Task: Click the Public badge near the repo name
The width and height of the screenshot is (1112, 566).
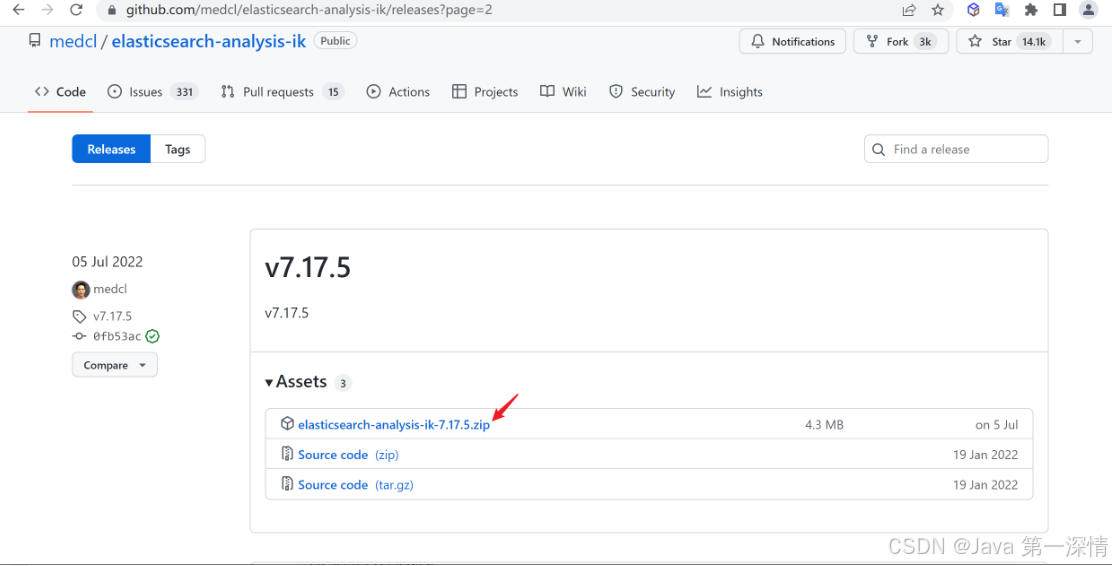Action: click(335, 41)
